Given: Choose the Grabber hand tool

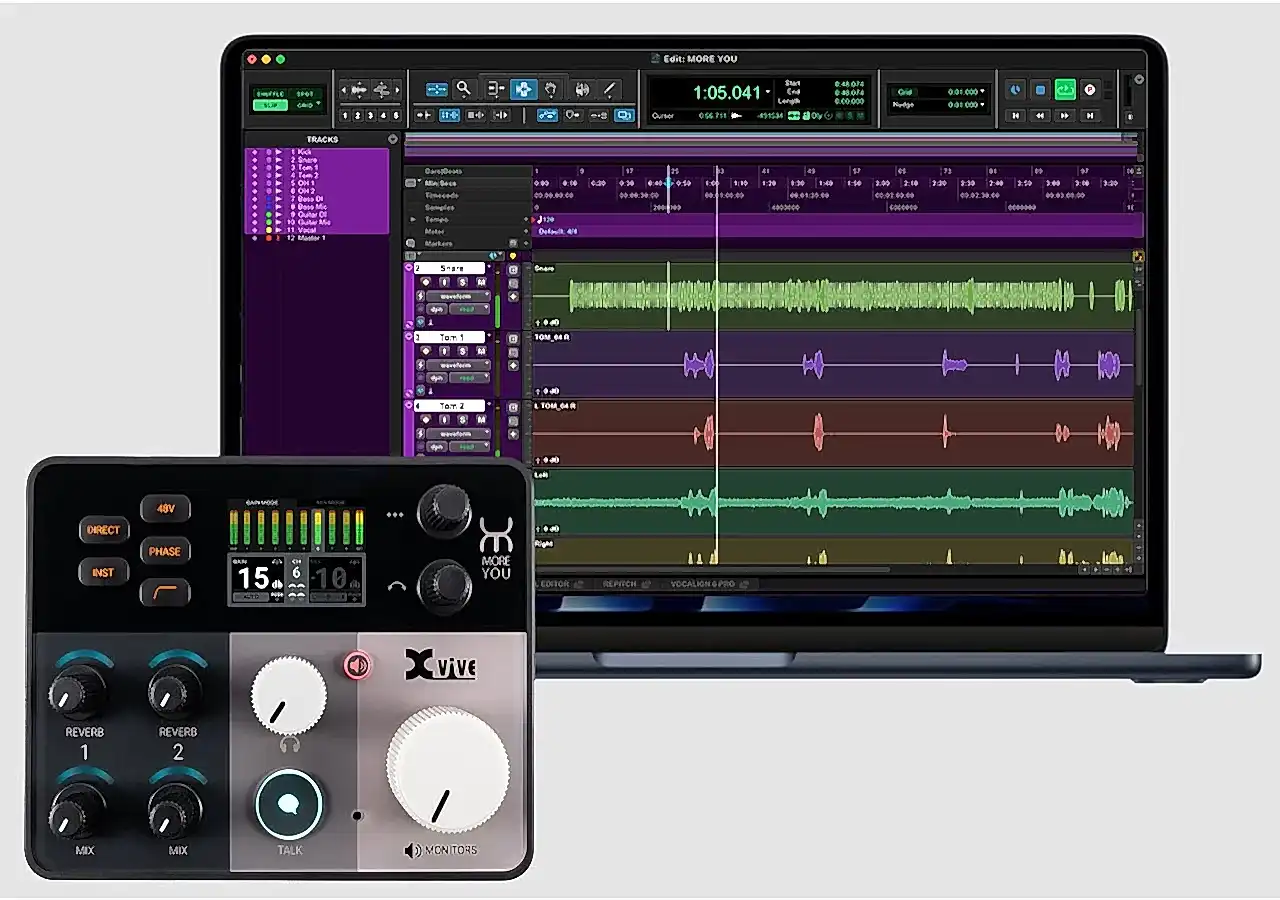Looking at the screenshot, I should pyautogui.click(x=550, y=89).
